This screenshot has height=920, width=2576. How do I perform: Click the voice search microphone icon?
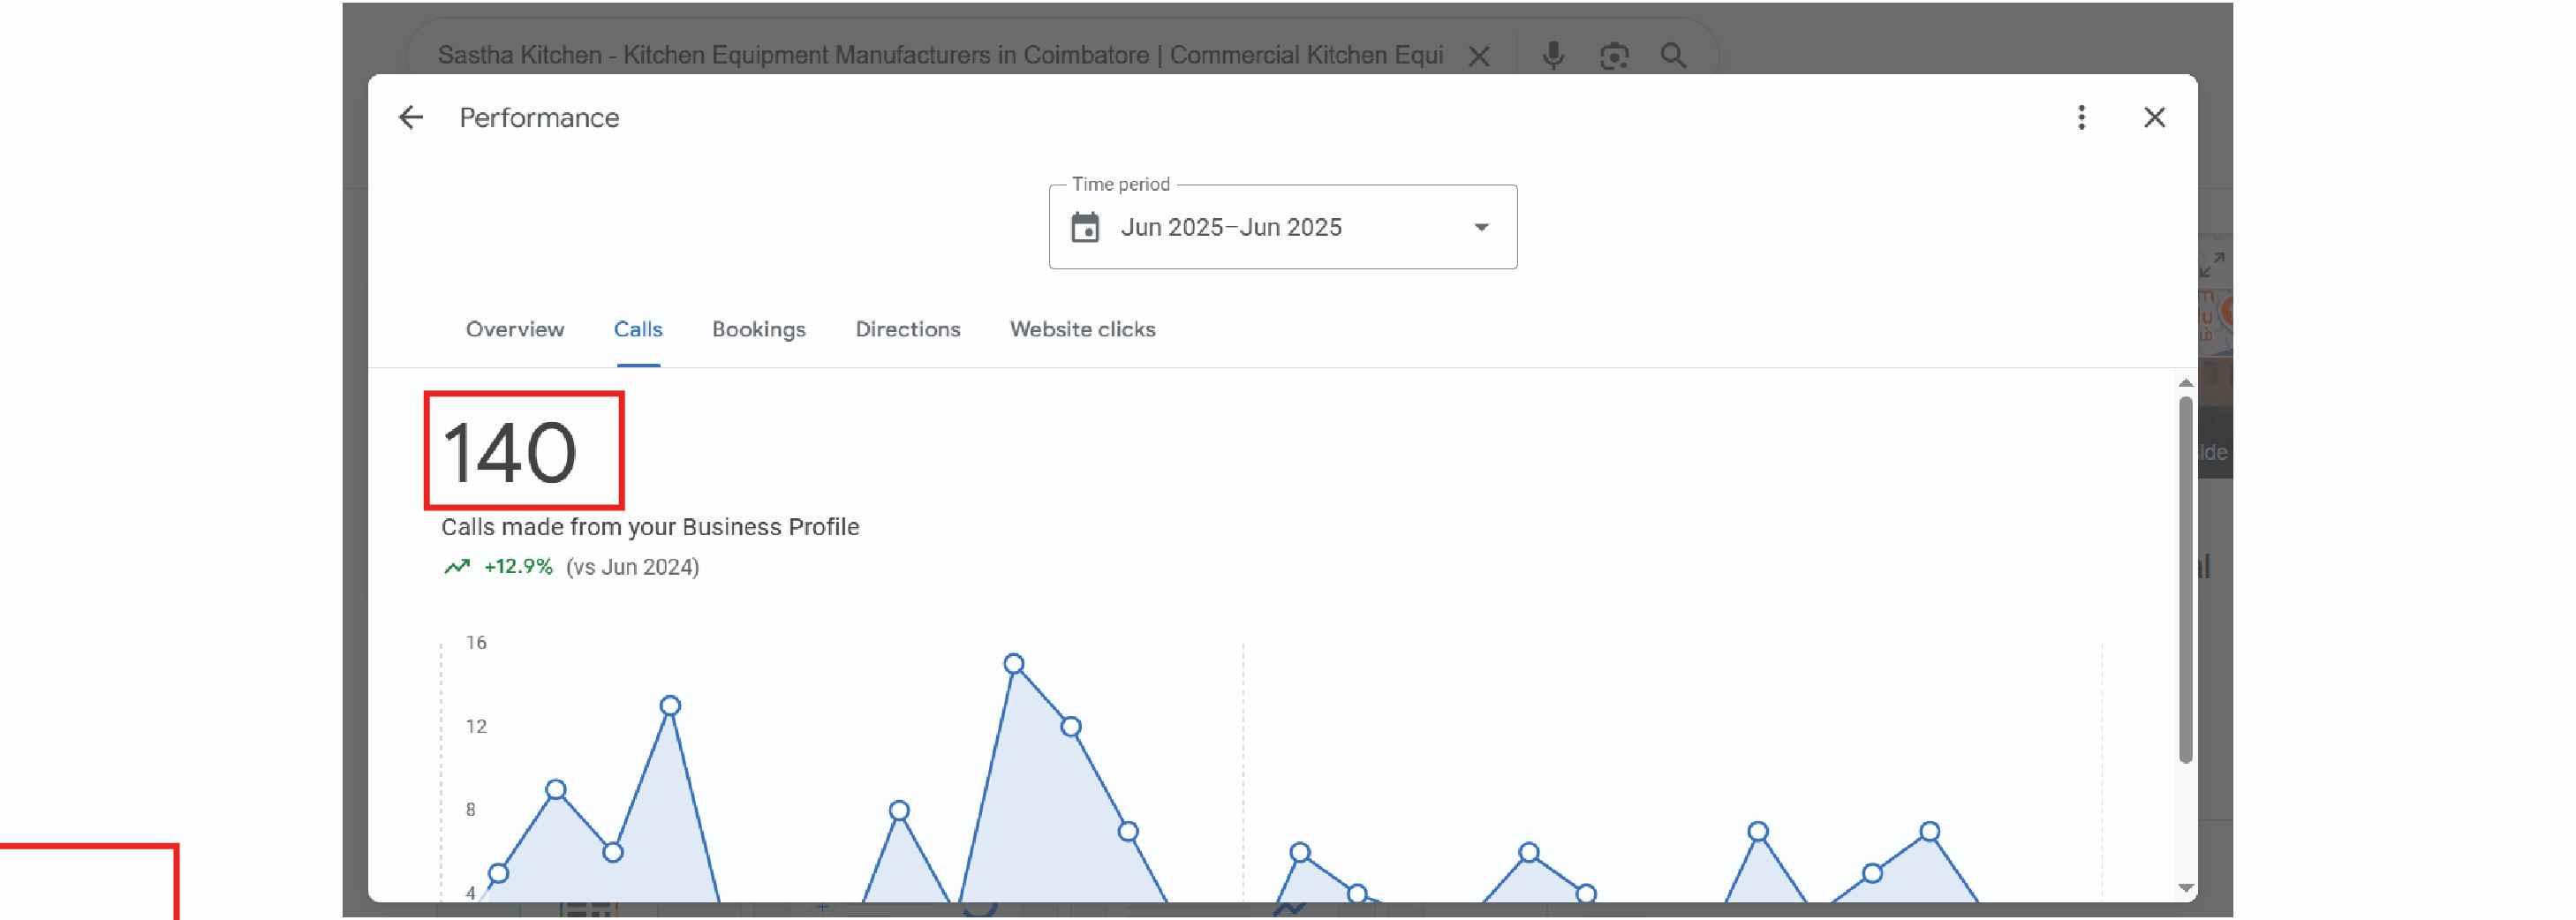(1552, 56)
